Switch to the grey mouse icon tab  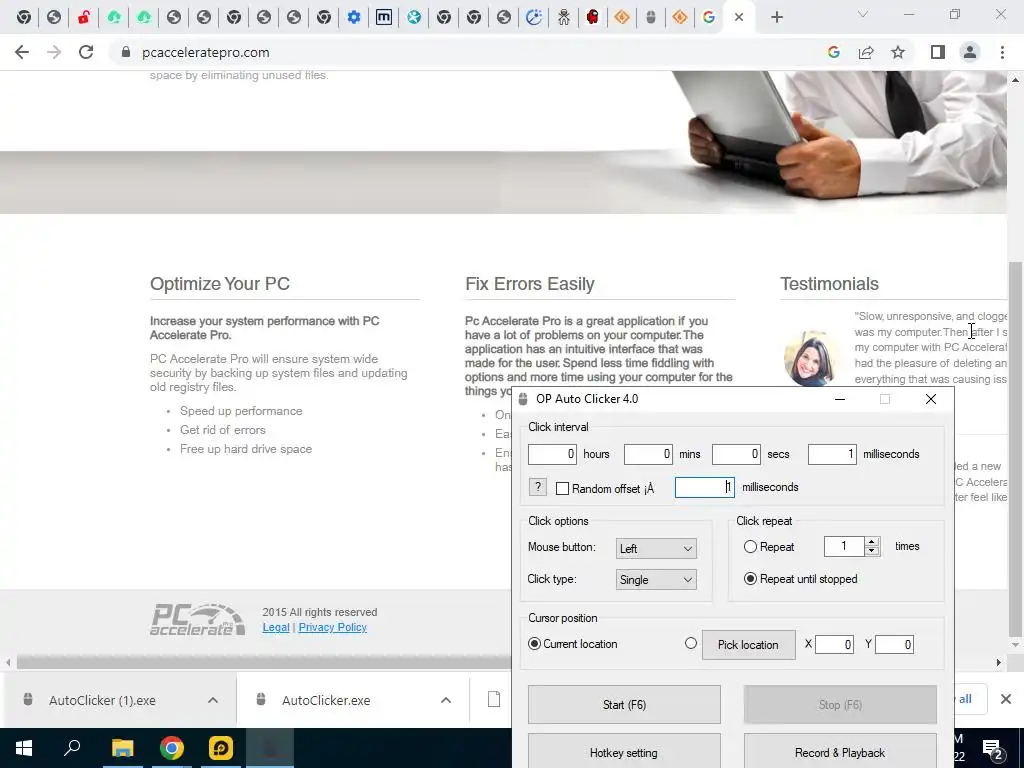point(650,18)
